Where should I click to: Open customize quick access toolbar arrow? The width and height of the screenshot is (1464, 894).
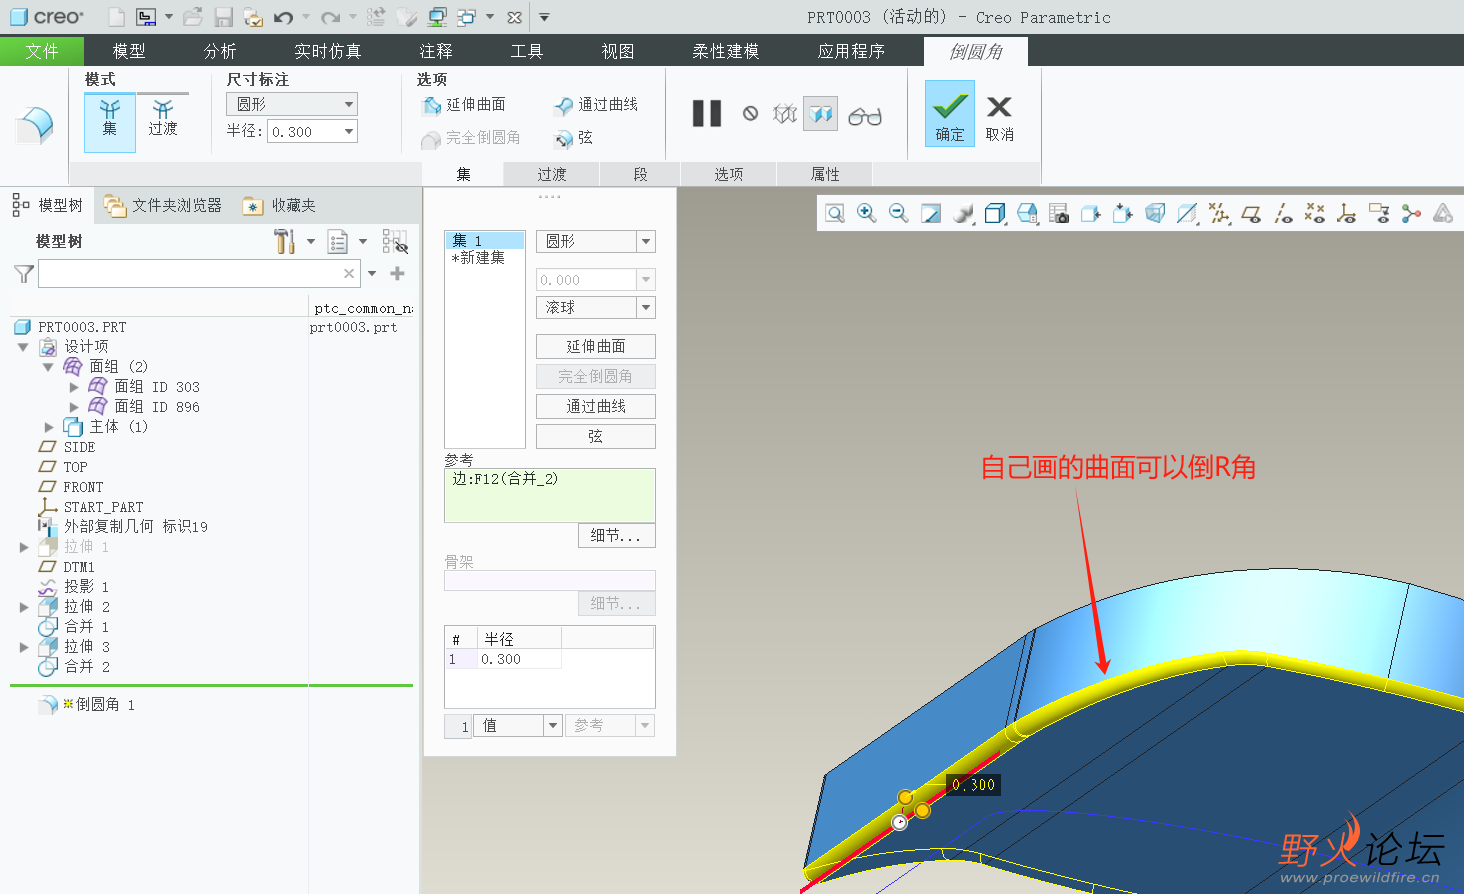click(544, 17)
